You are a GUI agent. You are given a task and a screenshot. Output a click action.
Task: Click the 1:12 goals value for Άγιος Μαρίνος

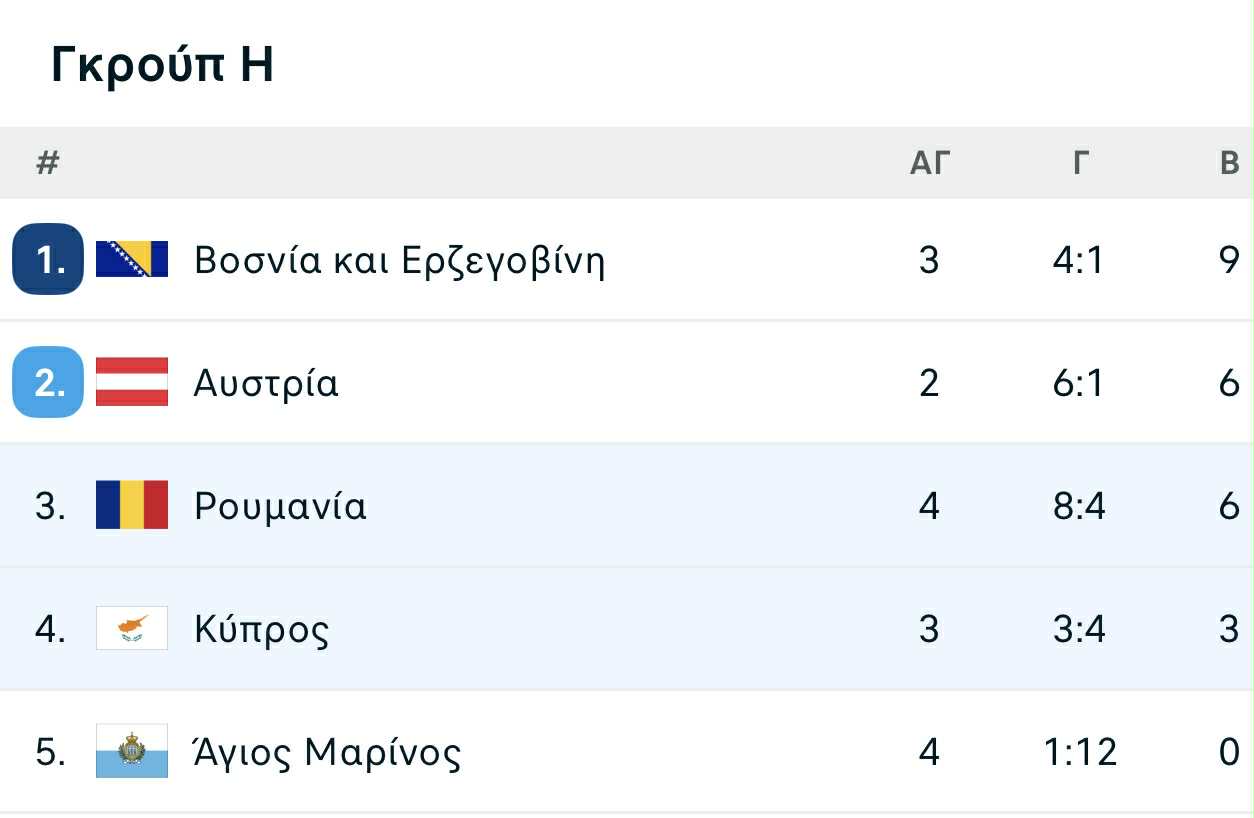1080,752
